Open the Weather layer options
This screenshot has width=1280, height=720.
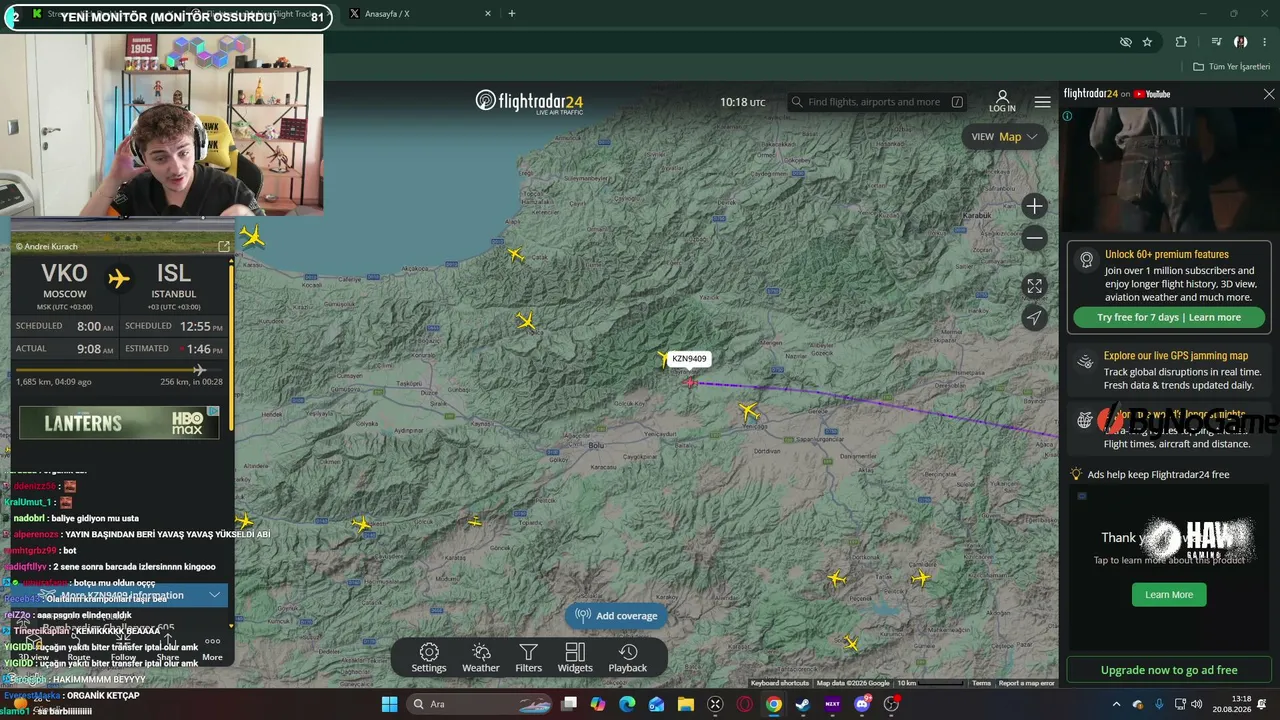coord(481,658)
